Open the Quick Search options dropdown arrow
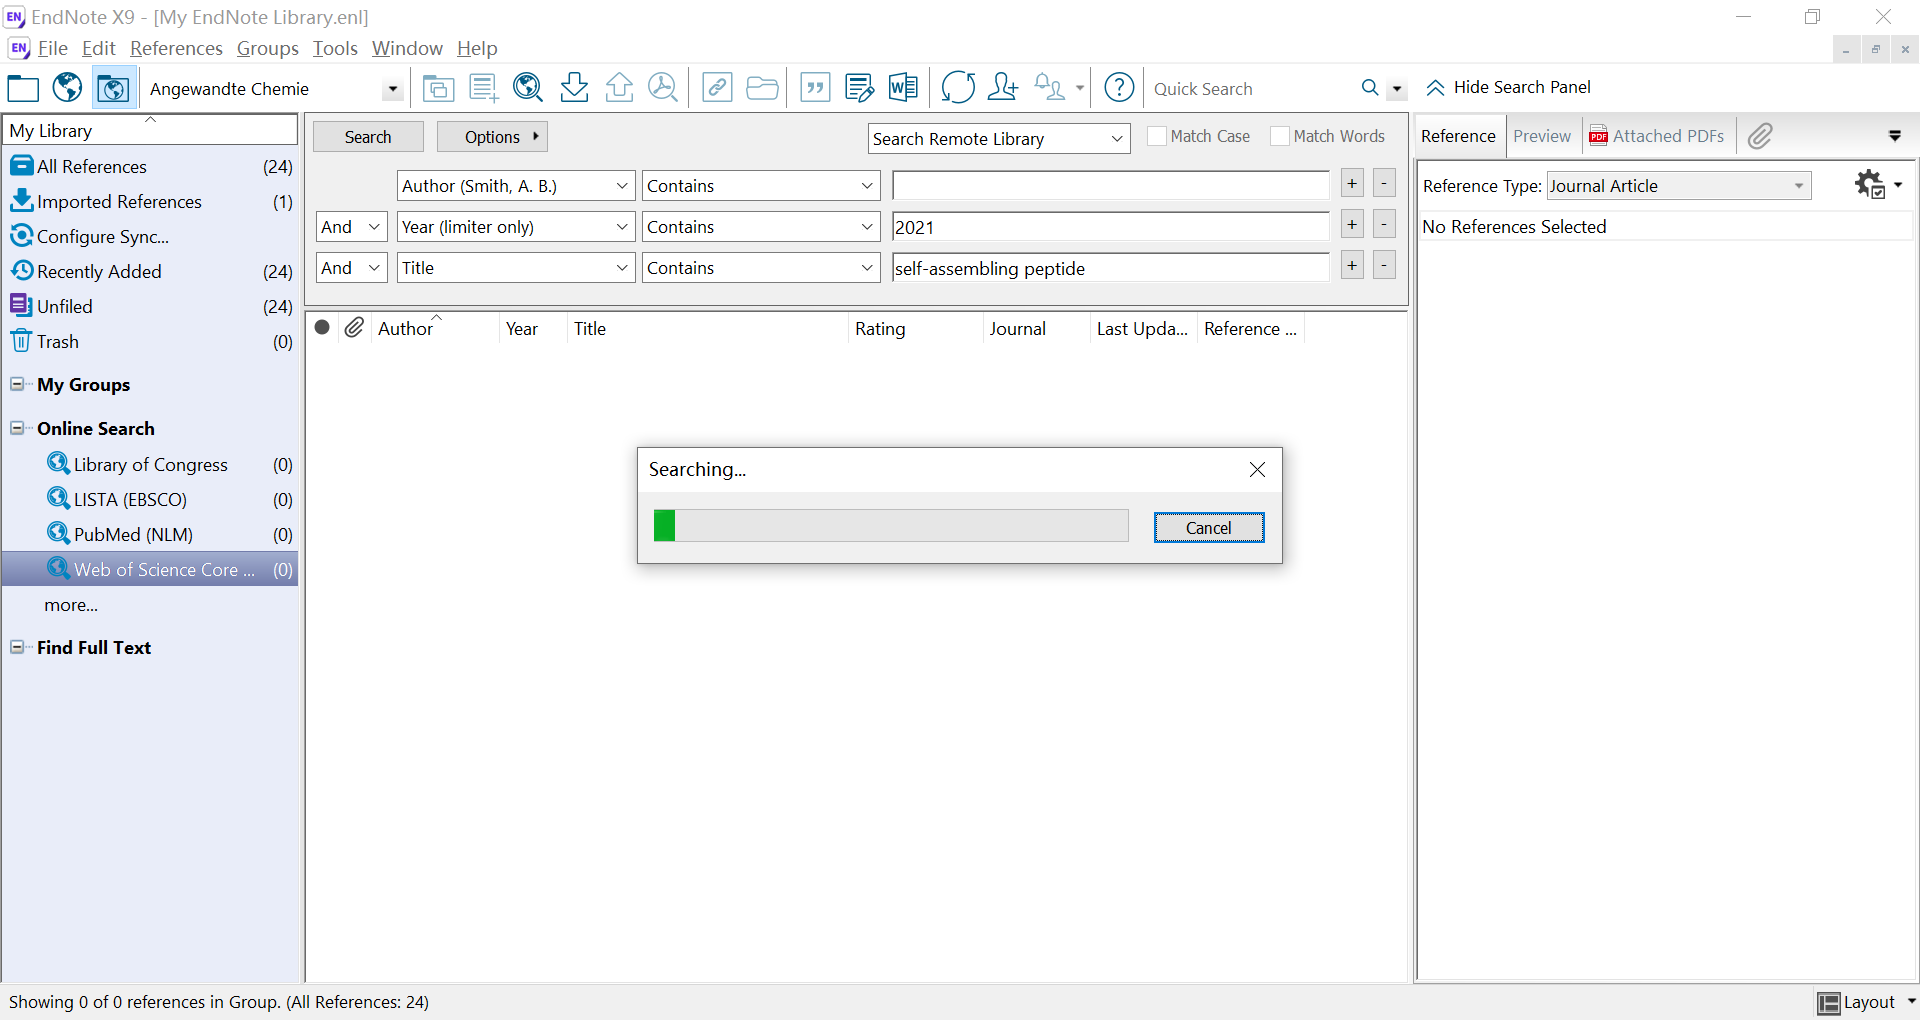Viewport: 1920px width, 1020px height. pyautogui.click(x=1397, y=89)
